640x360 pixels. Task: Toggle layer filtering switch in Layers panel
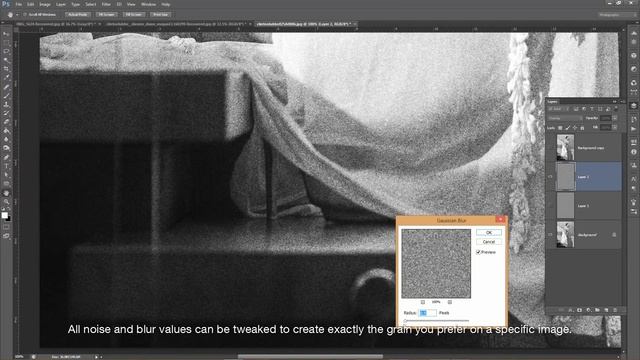pyautogui.click(x=616, y=109)
